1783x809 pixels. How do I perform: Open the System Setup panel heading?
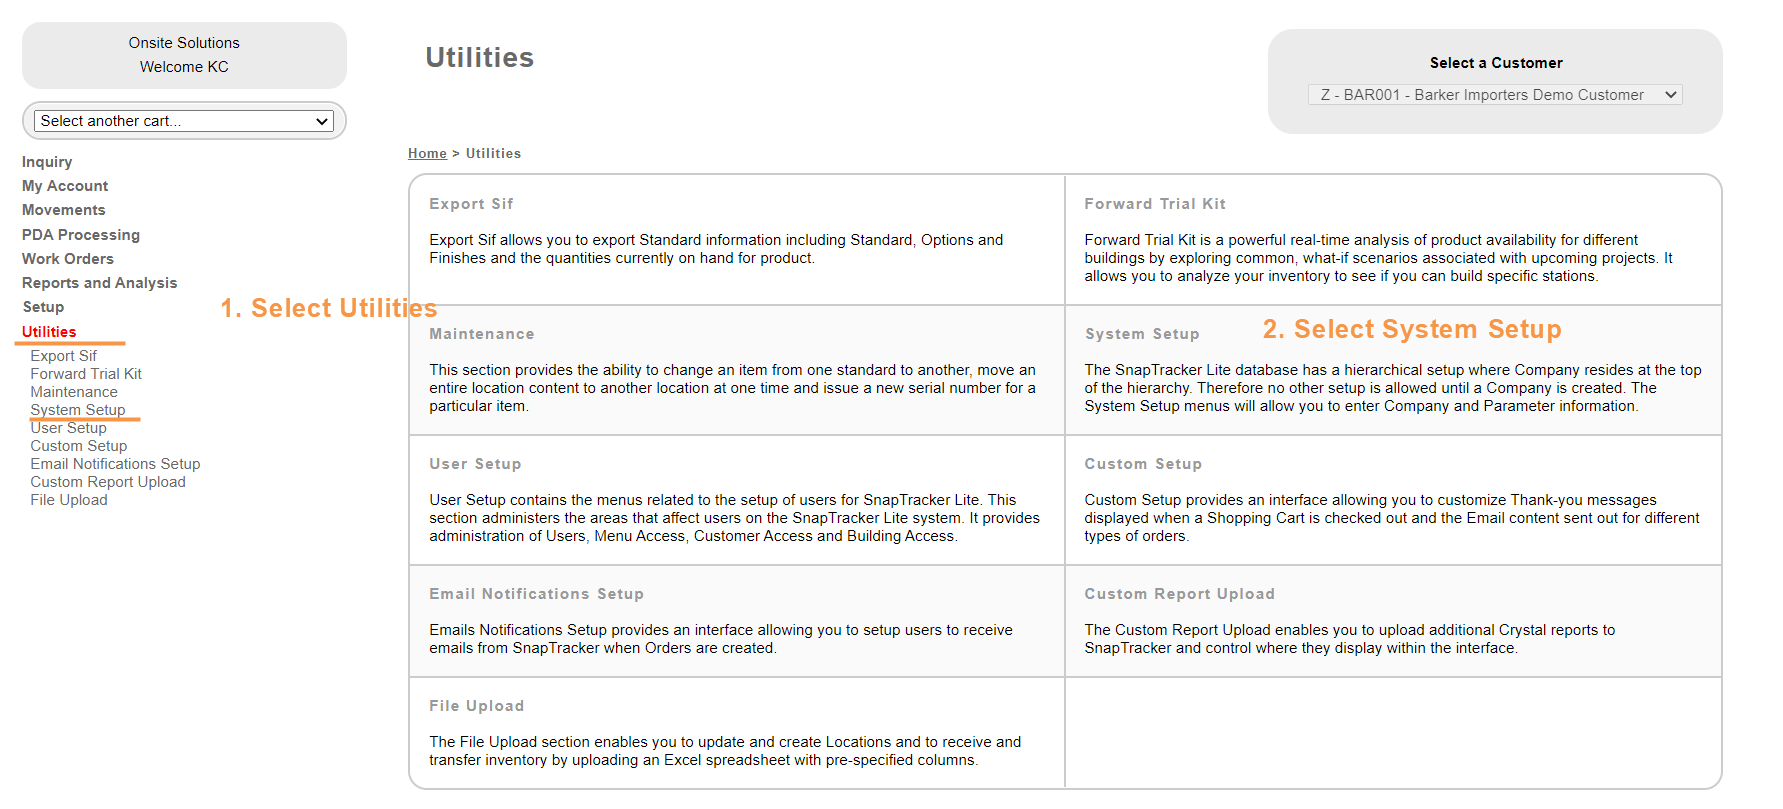(1142, 334)
